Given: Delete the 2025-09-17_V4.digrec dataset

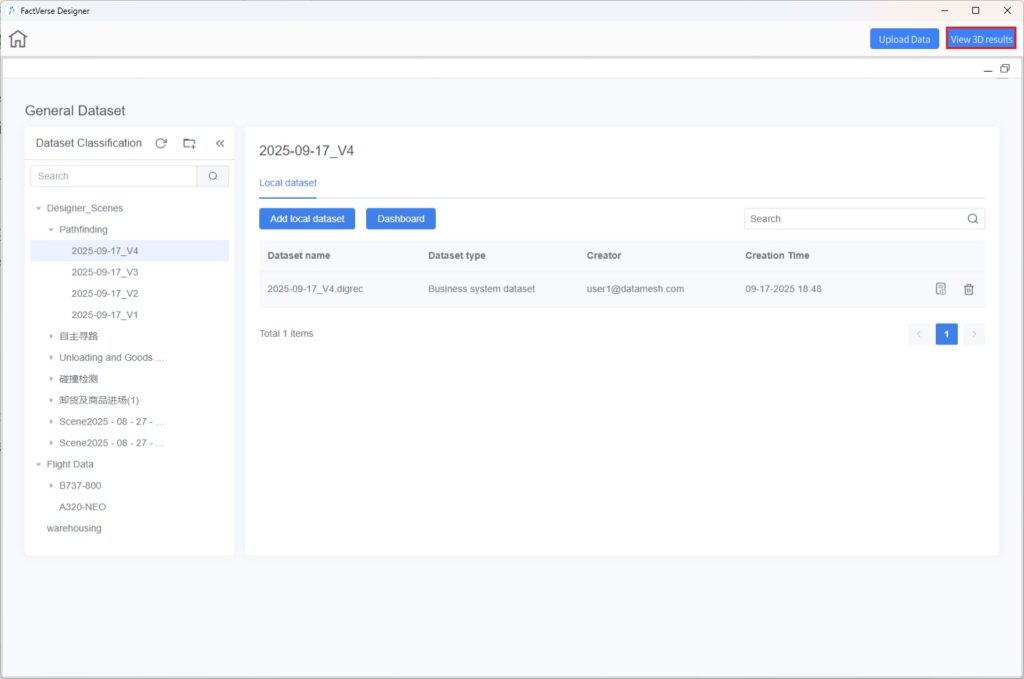Looking at the screenshot, I should tap(968, 289).
